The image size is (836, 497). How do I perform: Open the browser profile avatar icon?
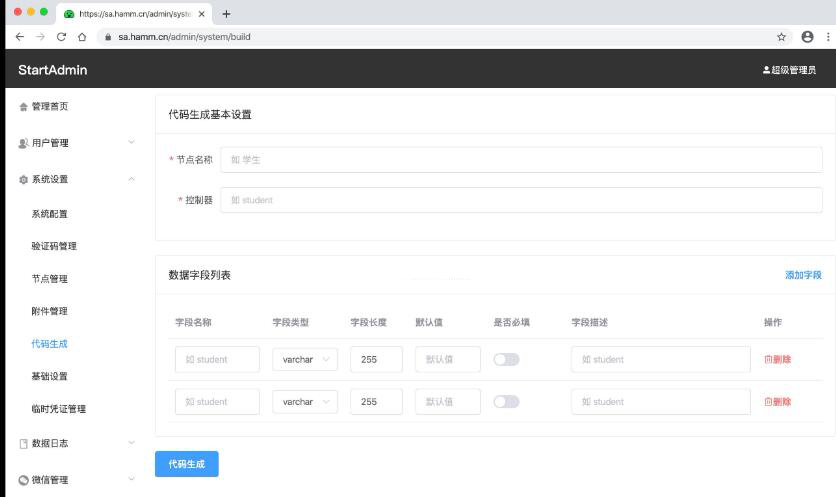807,37
